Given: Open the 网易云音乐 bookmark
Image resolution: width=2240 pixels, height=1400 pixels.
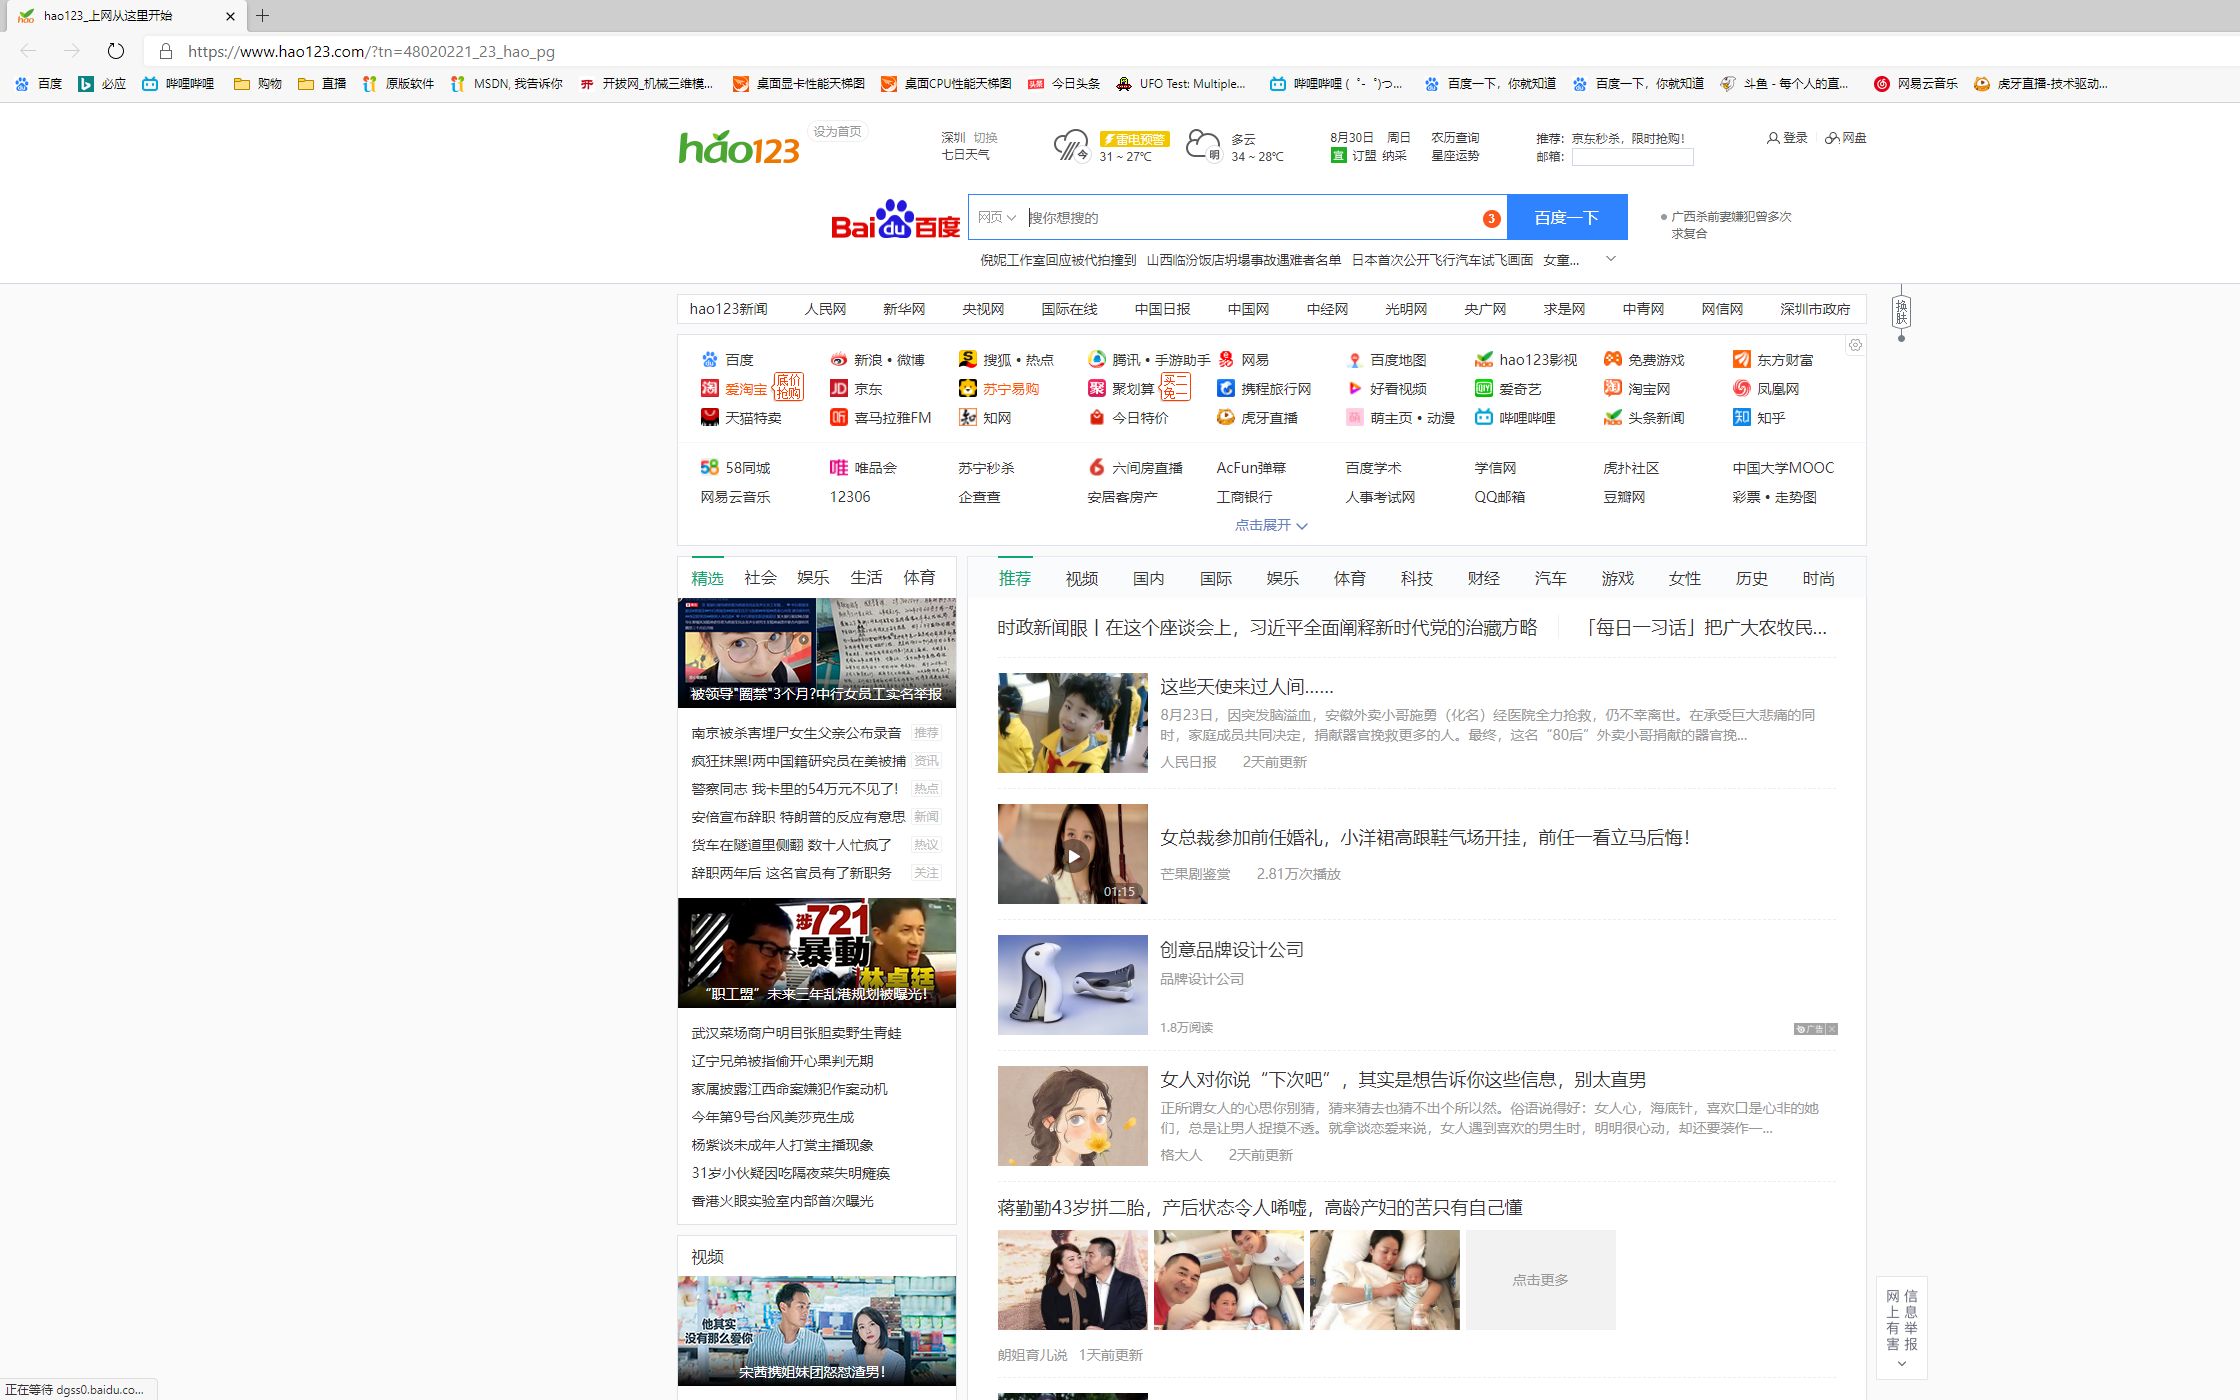Looking at the screenshot, I should click(1916, 84).
